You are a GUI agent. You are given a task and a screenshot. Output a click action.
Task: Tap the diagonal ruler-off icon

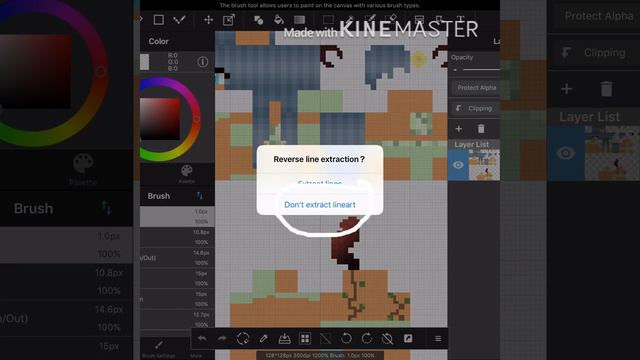click(326, 338)
